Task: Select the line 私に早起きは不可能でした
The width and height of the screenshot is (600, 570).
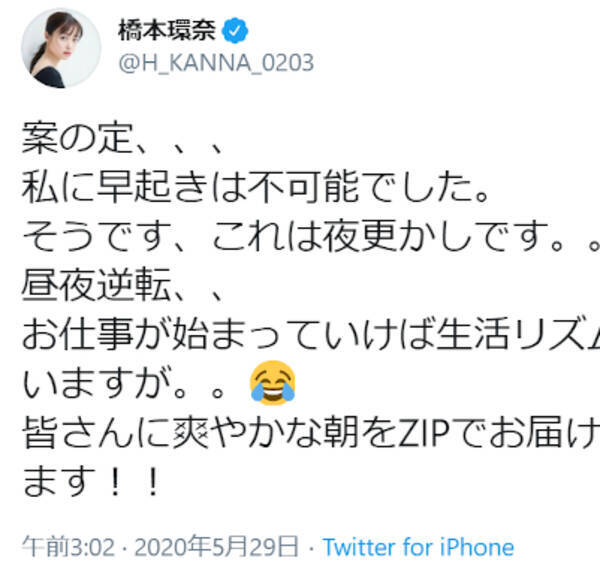Action: (256, 187)
